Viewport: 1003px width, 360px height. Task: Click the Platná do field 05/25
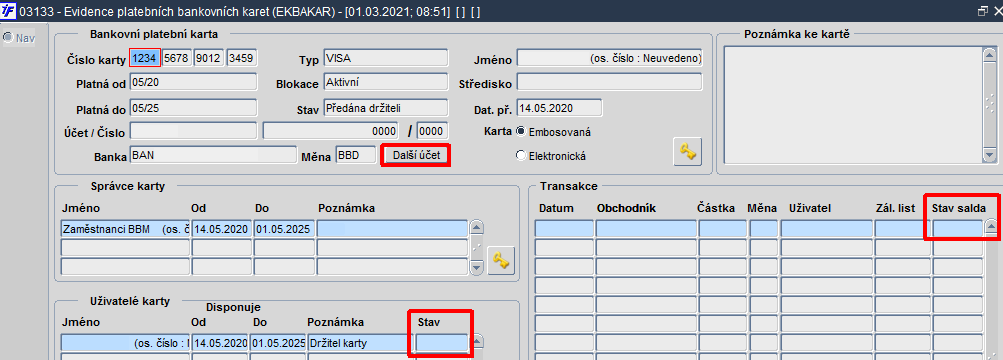coord(193,107)
